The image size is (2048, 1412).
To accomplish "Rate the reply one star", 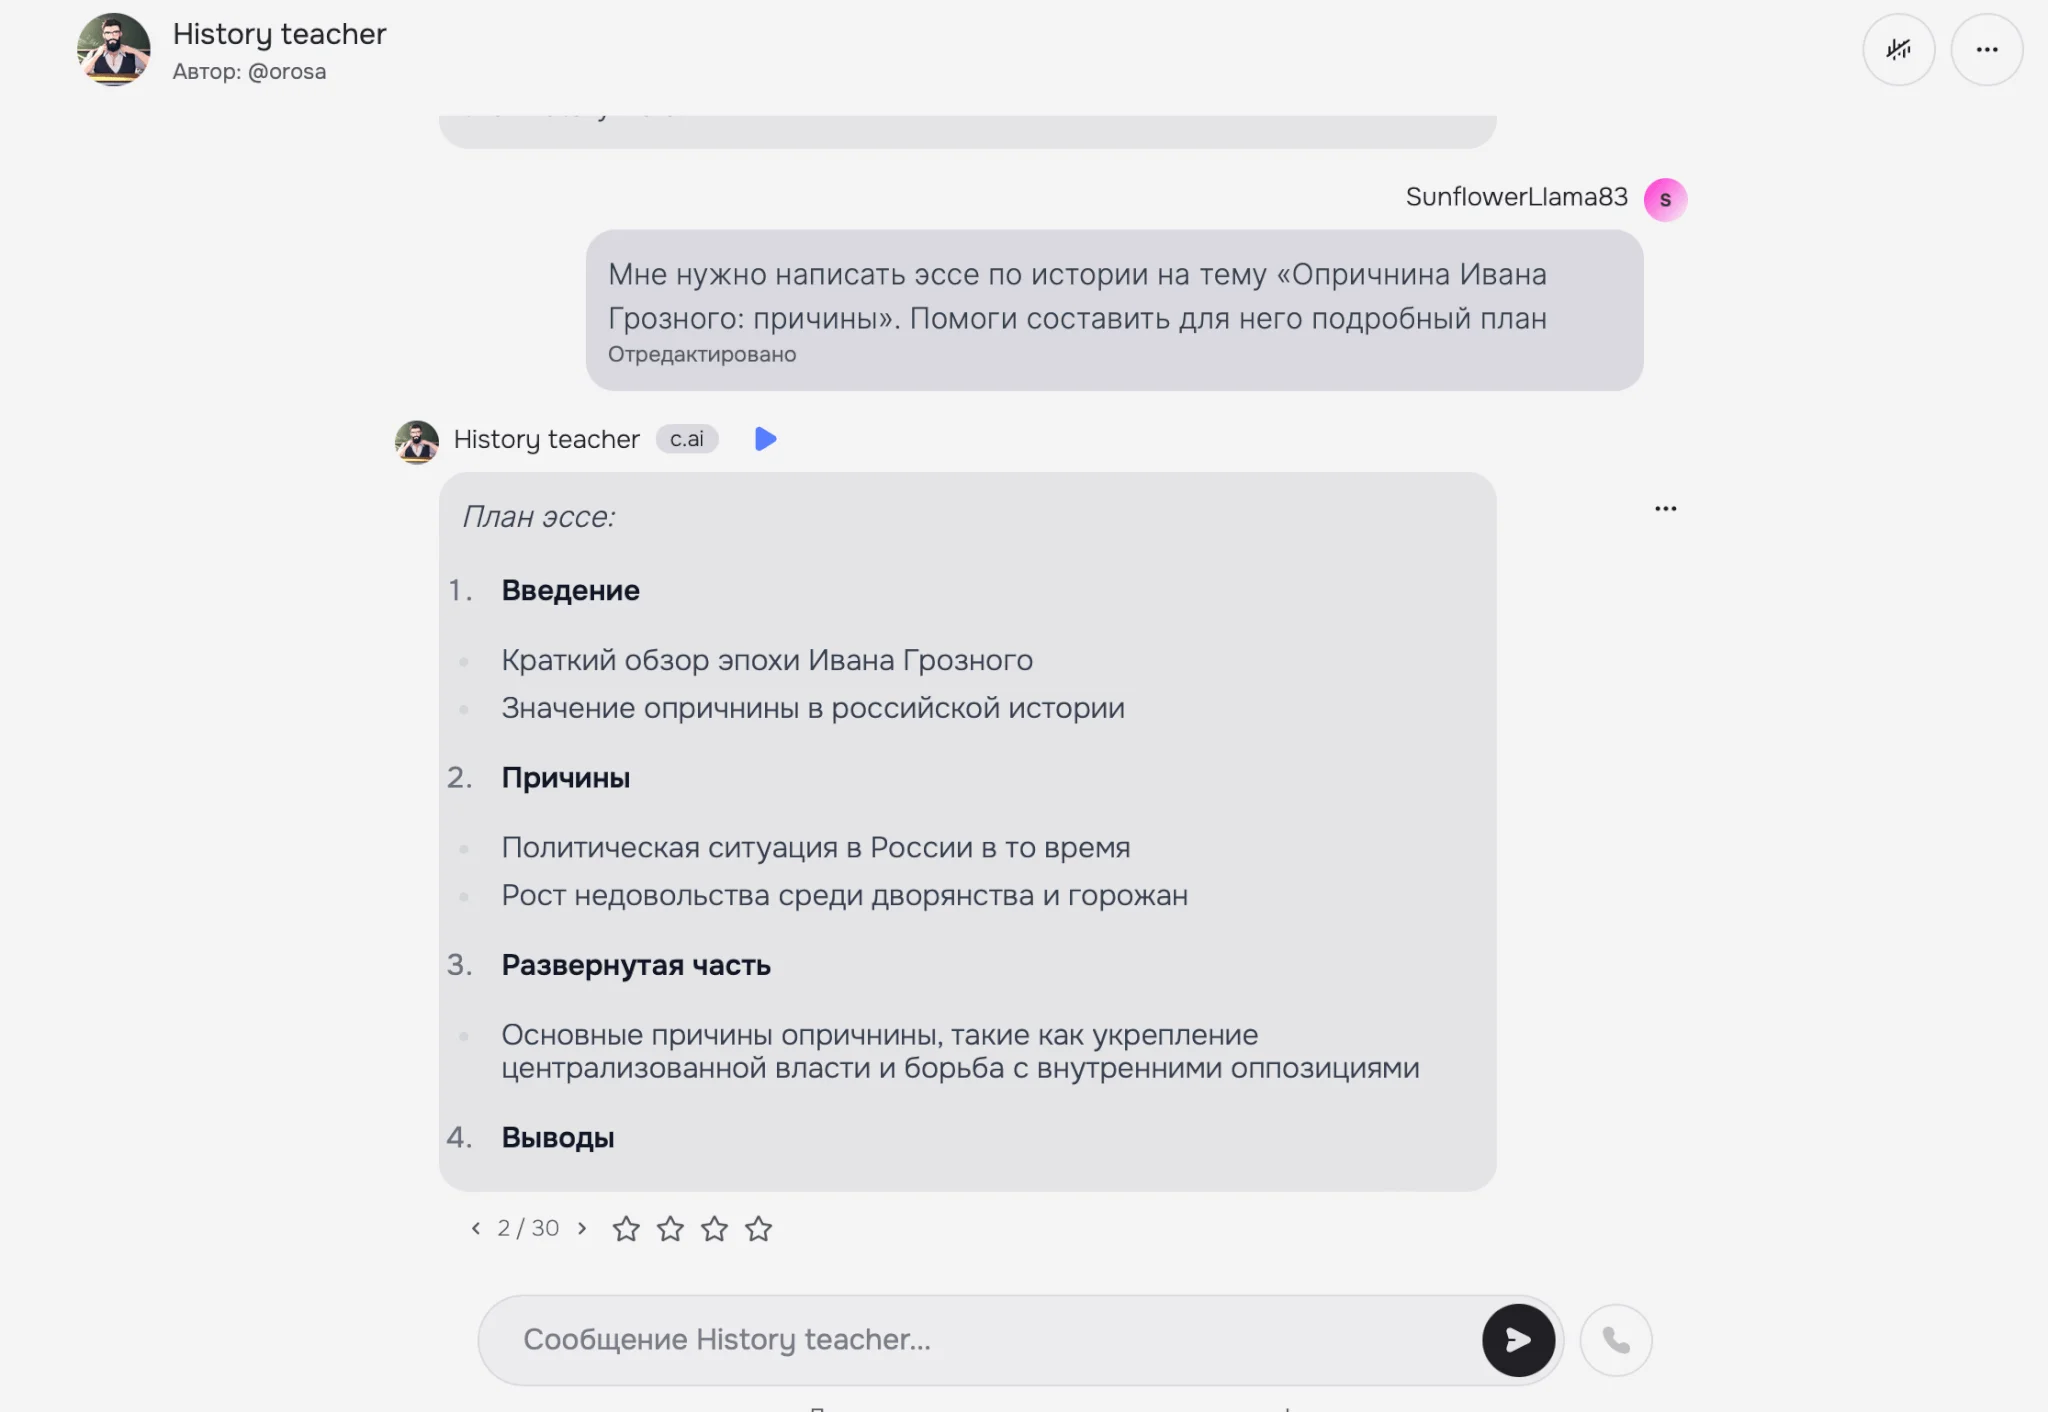I will (x=626, y=1228).
